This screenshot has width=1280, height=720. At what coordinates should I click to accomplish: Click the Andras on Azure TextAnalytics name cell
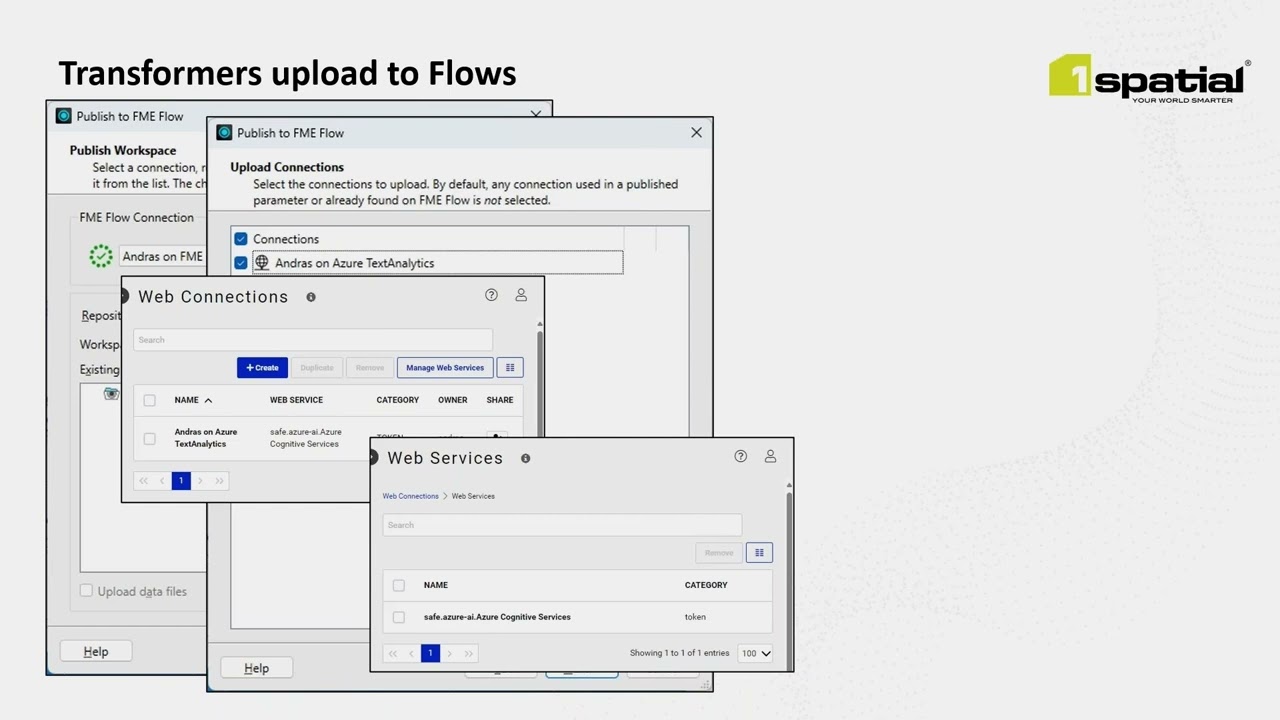click(x=206, y=438)
